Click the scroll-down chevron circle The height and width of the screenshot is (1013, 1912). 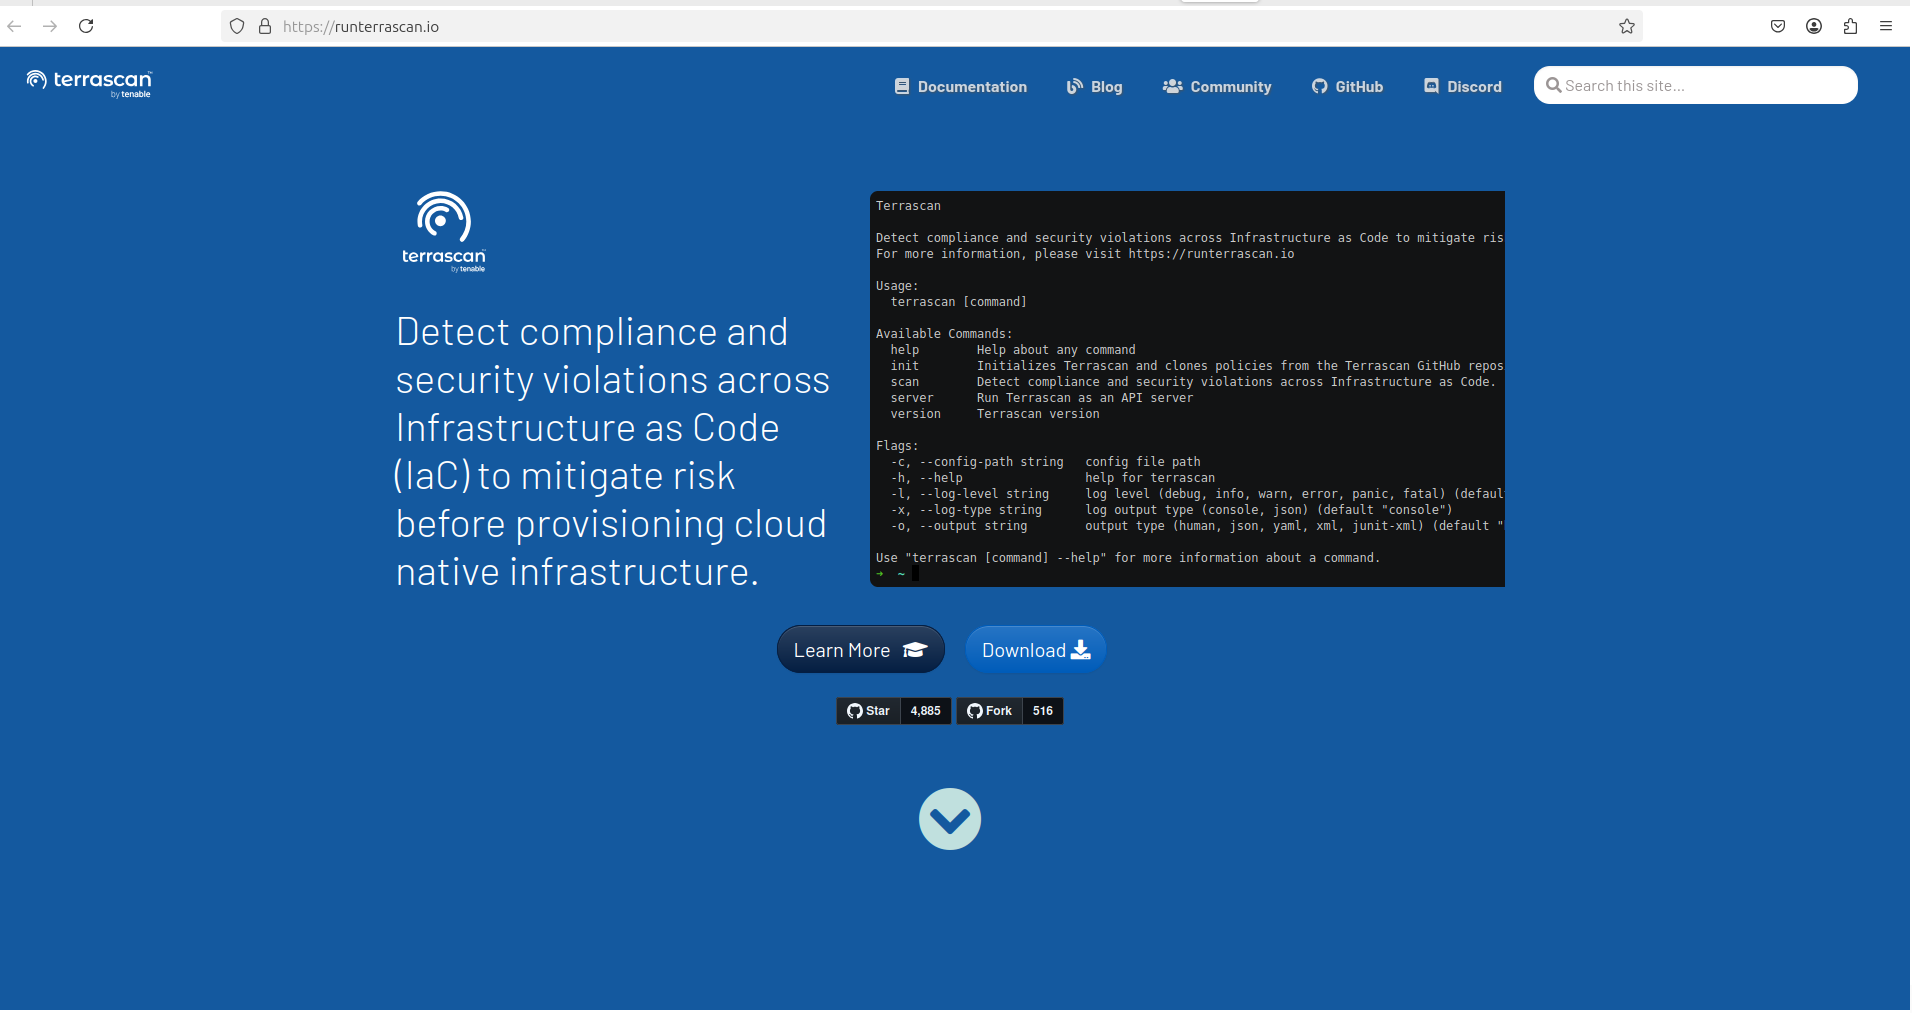(950, 819)
